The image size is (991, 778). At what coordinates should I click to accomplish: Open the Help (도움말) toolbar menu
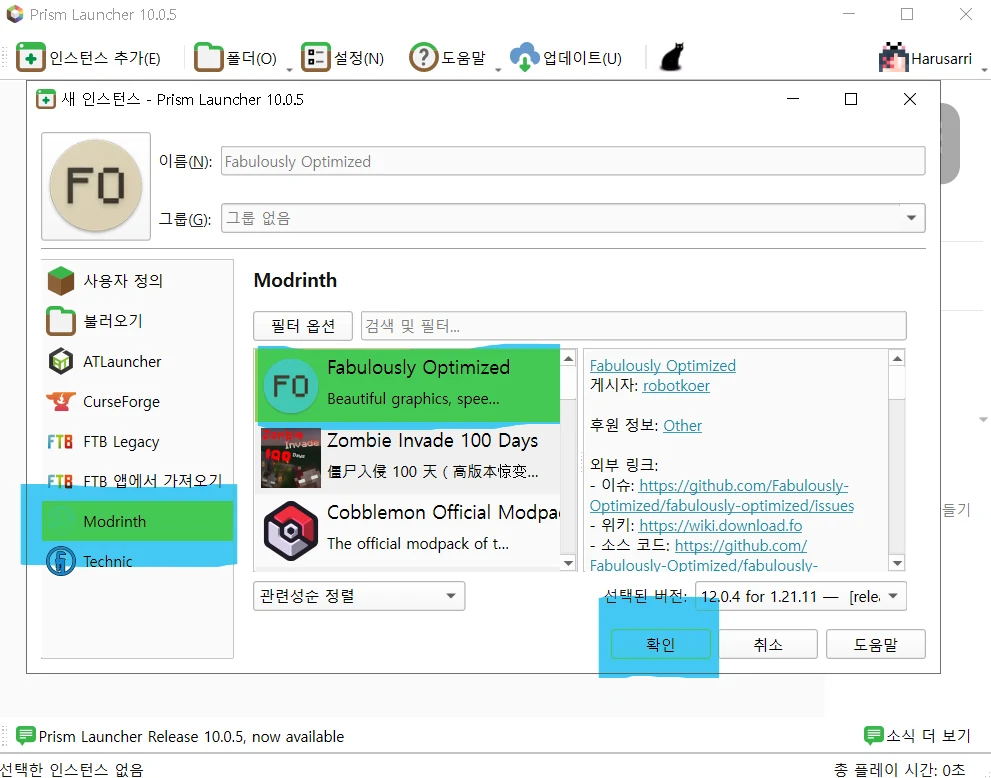[x=447, y=58]
